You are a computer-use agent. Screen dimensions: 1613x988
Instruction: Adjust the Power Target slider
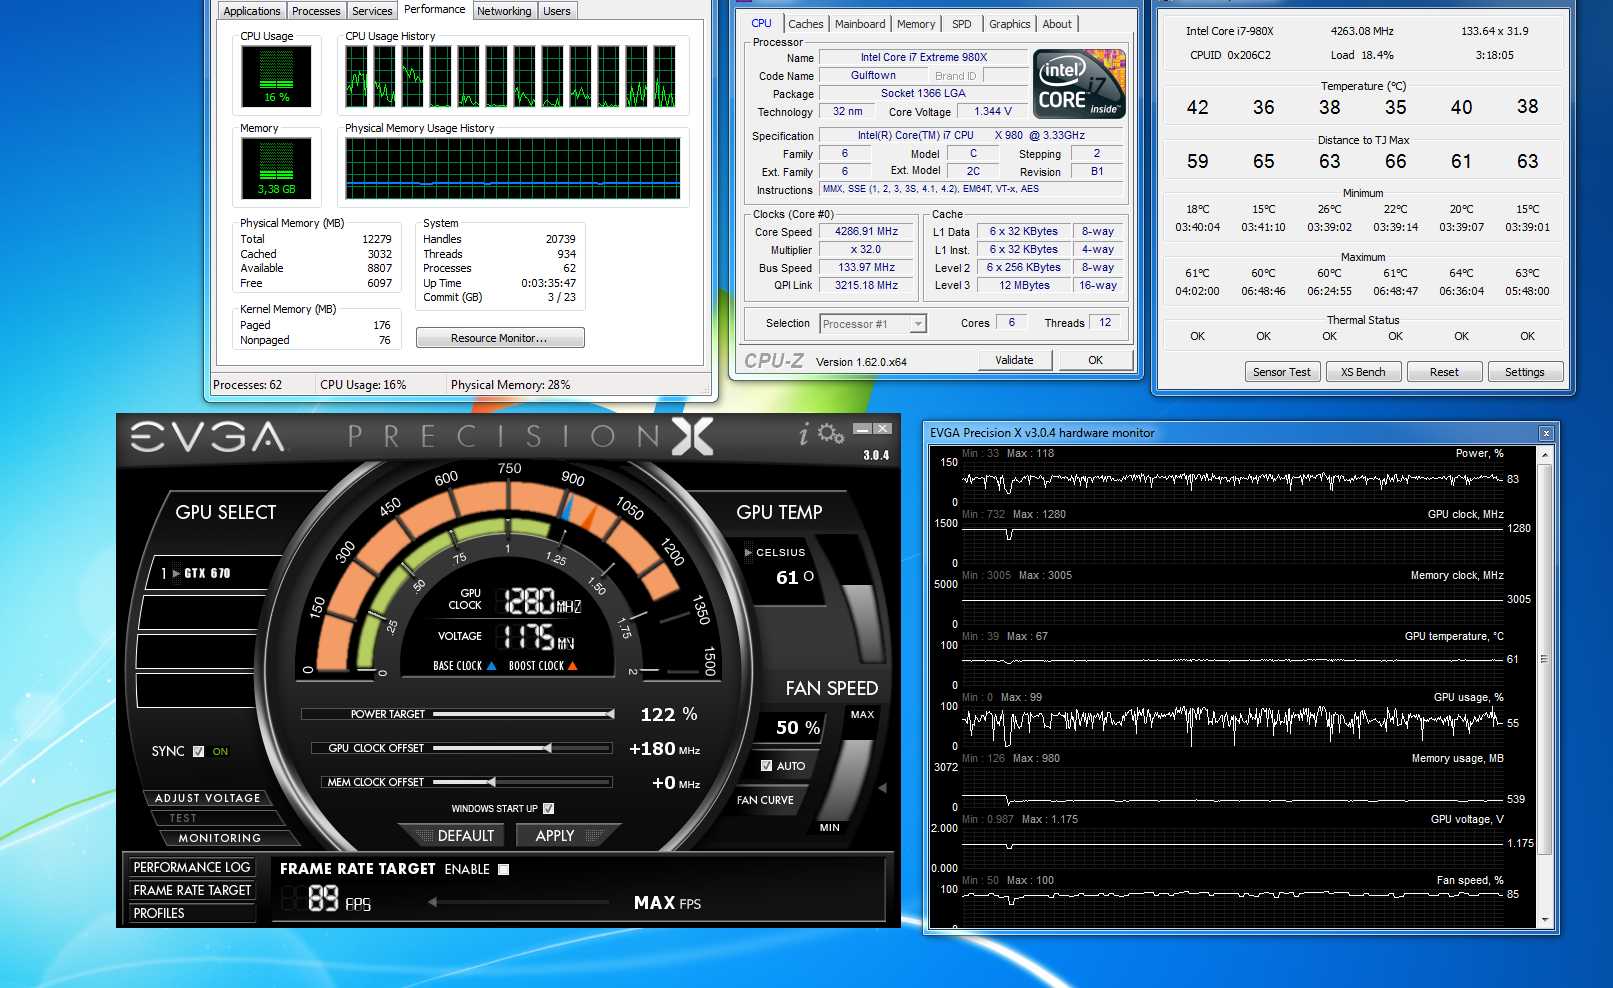[x=523, y=714]
